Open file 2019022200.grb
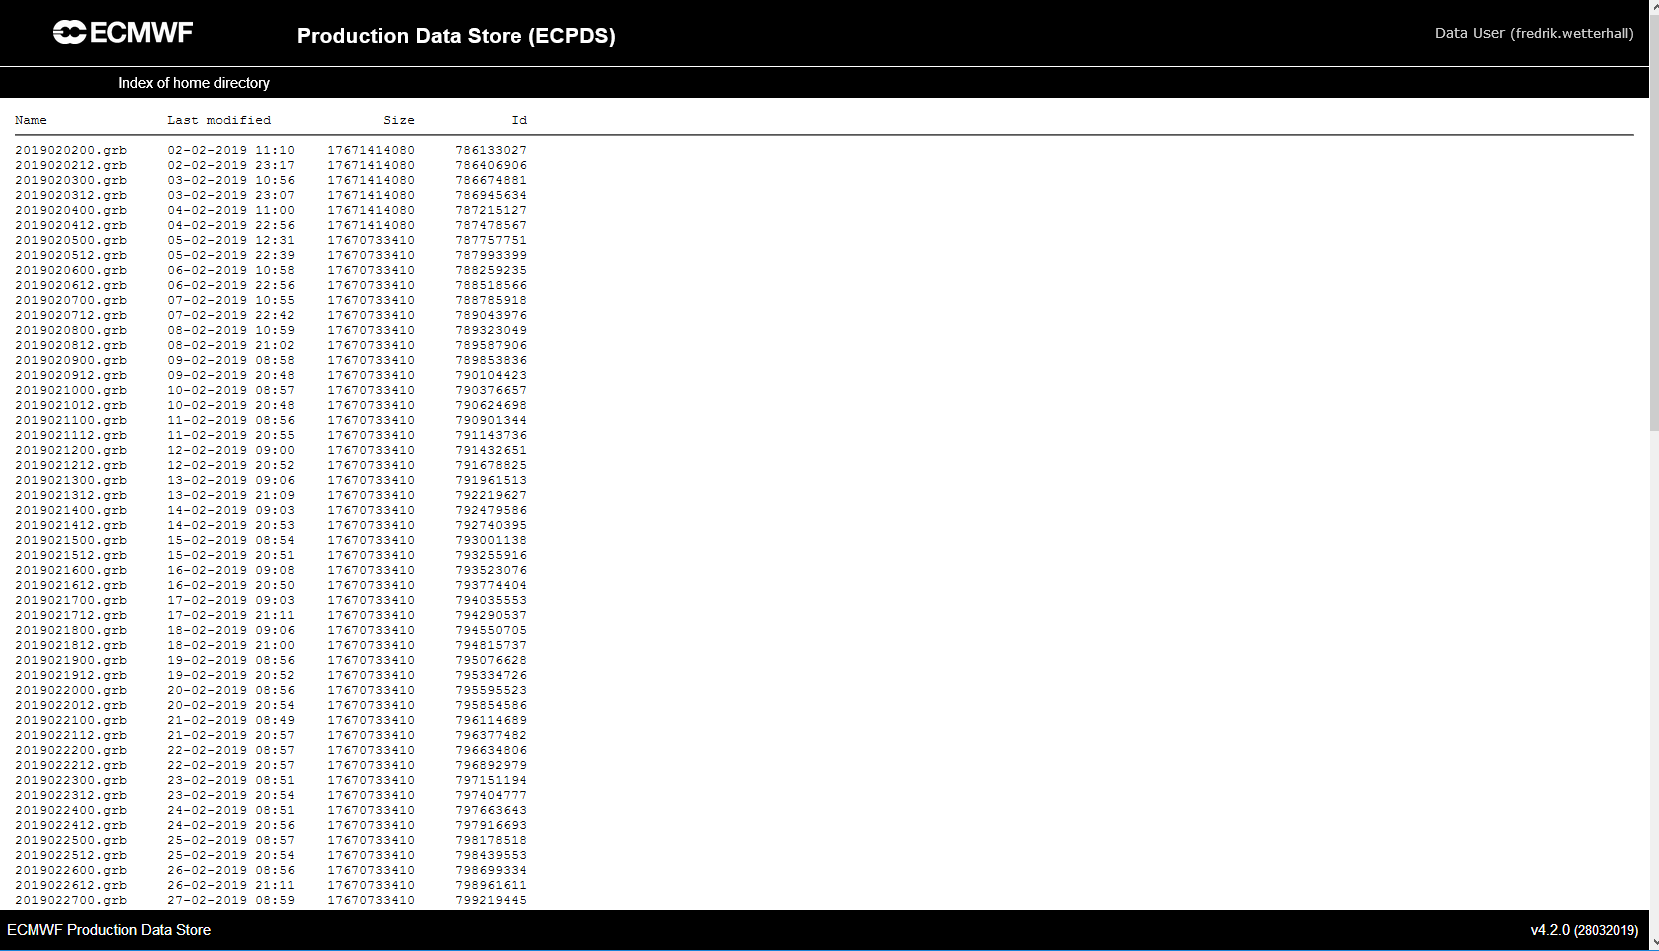Image resolution: width=1659 pixels, height=951 pixels. pos(71,750)
